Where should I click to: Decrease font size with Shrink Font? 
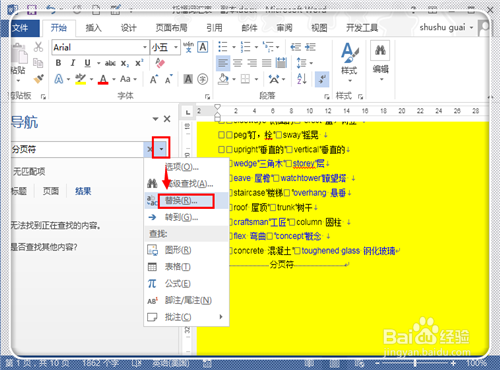[x=169, y=79]
